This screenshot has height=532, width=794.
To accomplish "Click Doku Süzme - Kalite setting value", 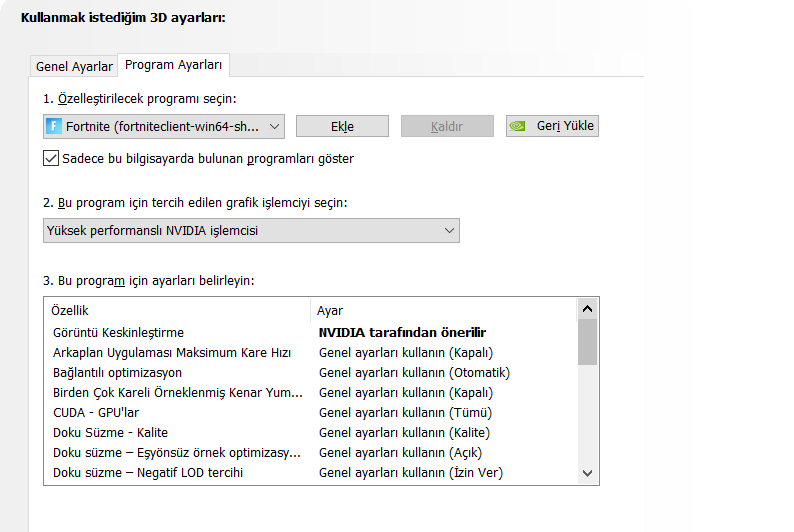I will pyautogui.click(x=404, y=432).
